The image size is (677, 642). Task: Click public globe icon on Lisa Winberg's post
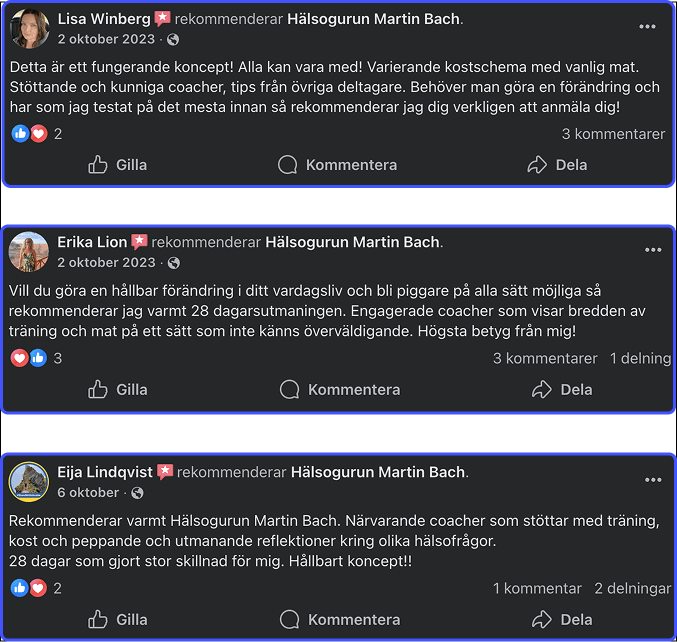coord(174,39)
